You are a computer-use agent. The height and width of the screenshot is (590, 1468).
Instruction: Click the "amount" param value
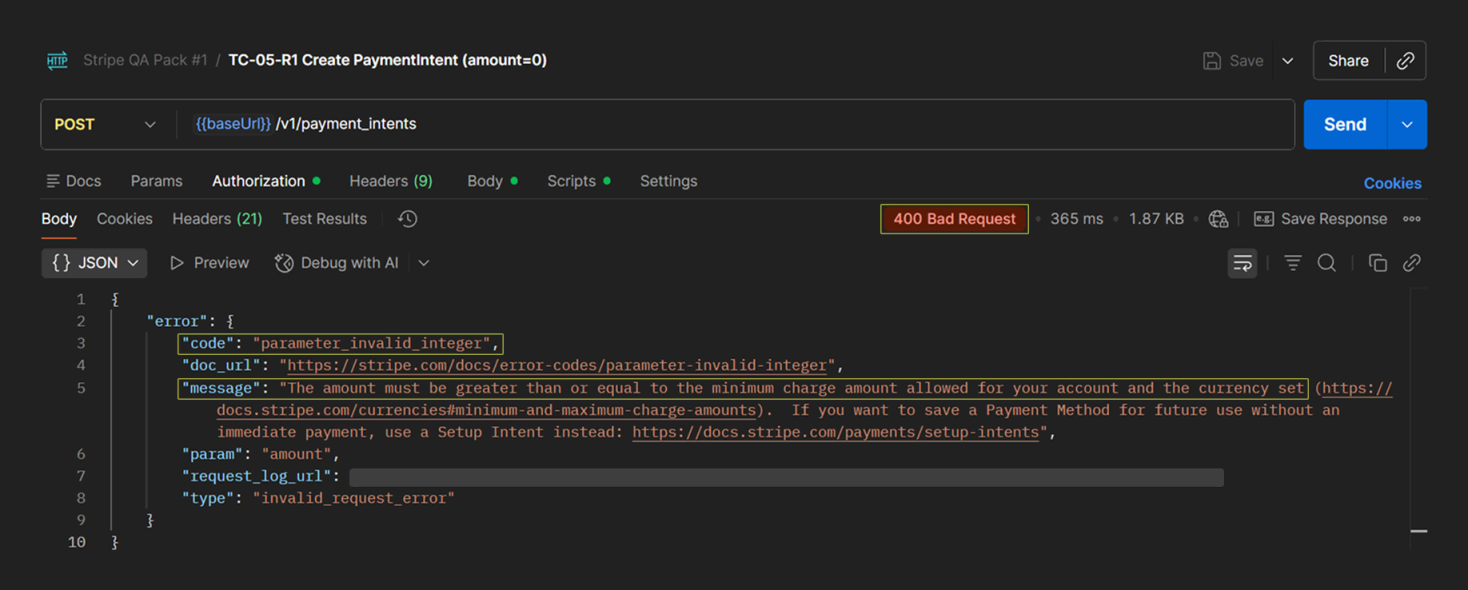[296, 454]
